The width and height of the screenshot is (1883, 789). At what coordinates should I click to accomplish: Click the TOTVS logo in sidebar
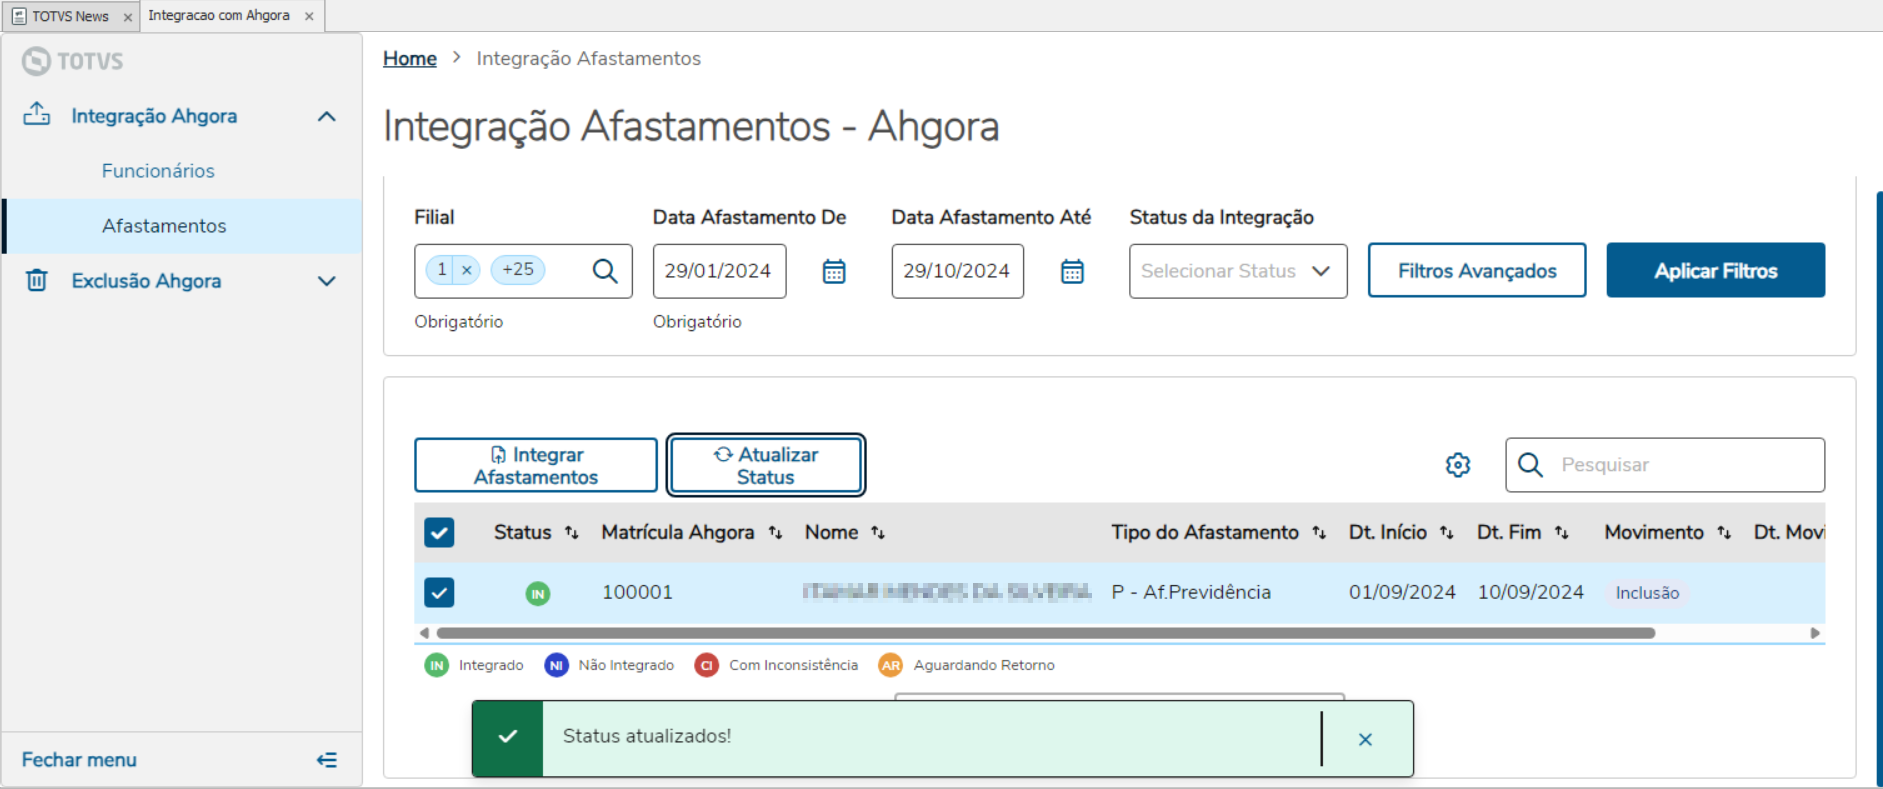(x=73, y=61)
